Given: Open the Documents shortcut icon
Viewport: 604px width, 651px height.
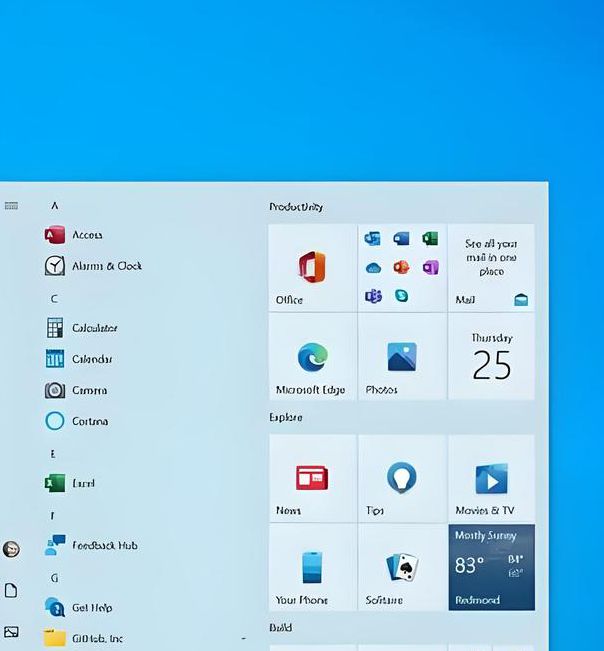Looking at the screenshot, I should (11, 590).
